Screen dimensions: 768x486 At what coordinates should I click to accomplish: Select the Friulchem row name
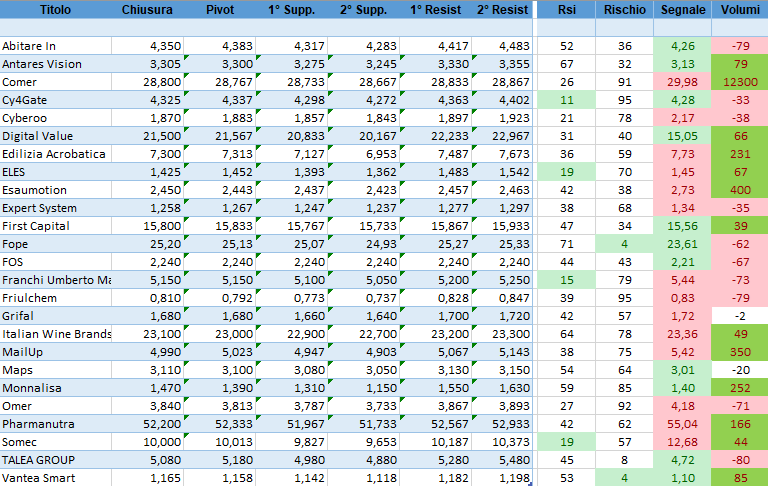coord(55,298)
